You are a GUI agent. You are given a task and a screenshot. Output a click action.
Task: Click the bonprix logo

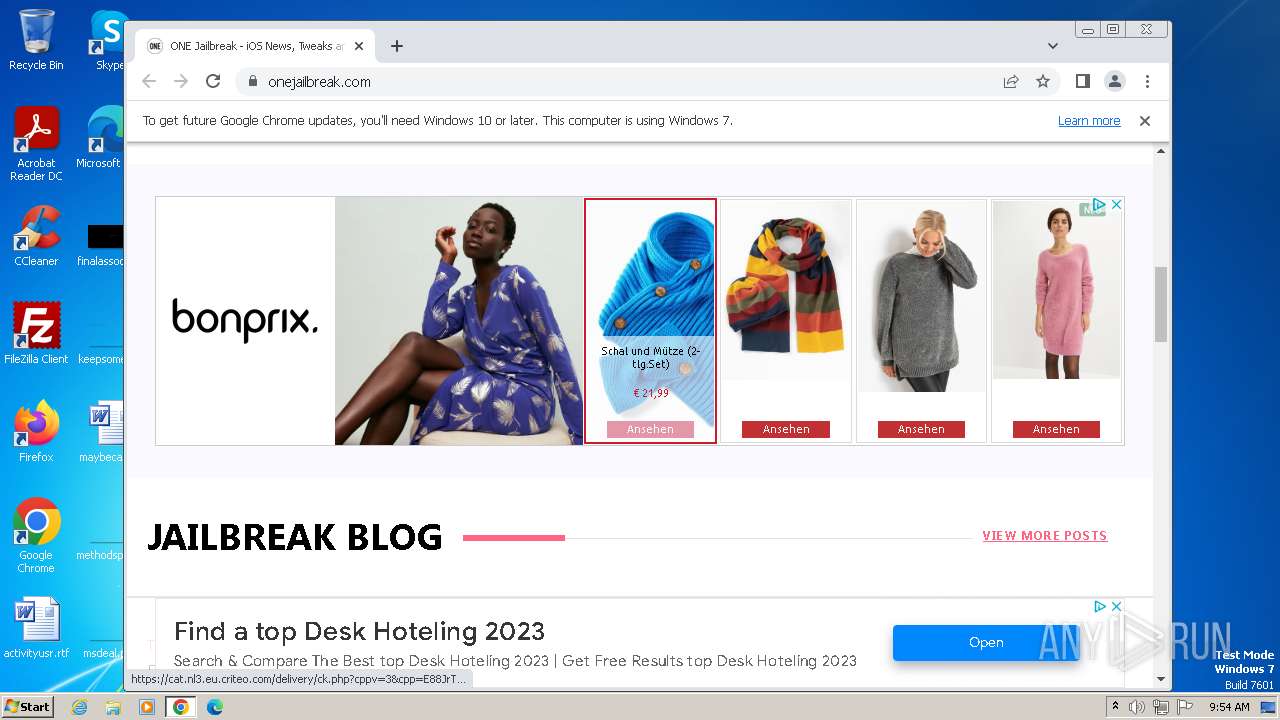point(245,321)
